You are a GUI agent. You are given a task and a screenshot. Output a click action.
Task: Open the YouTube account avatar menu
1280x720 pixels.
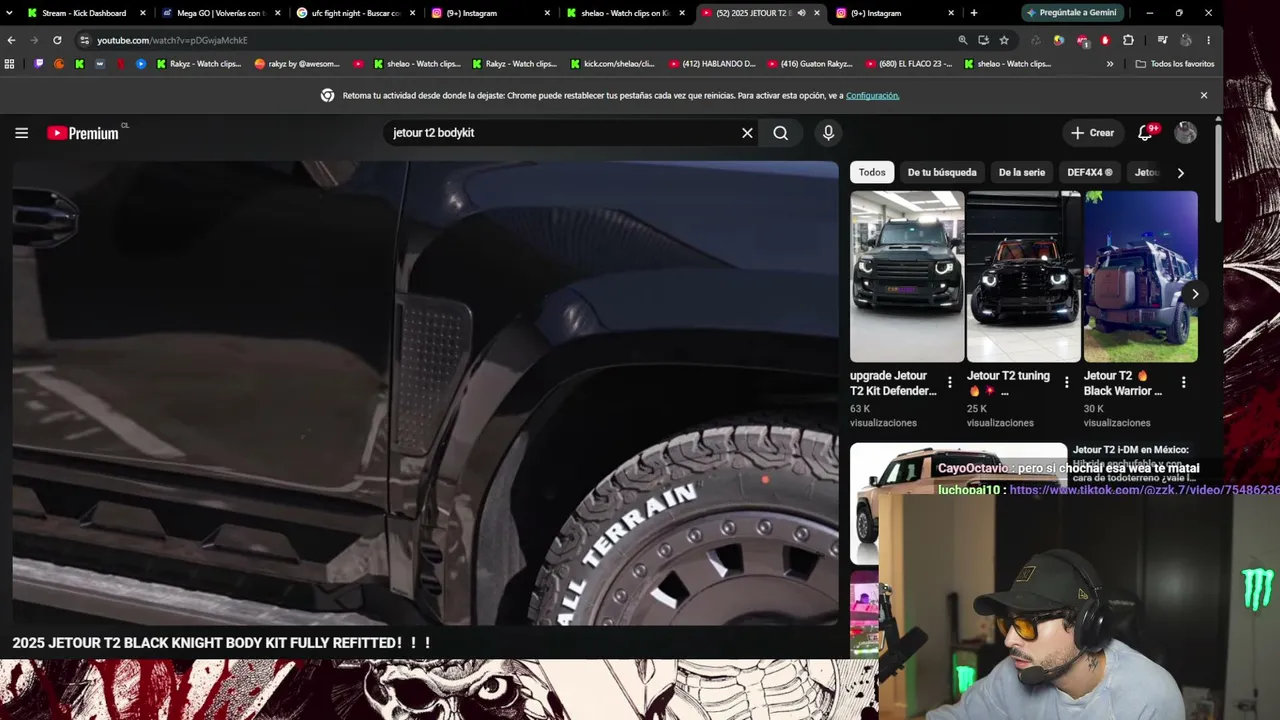[x=1186, y=133]
